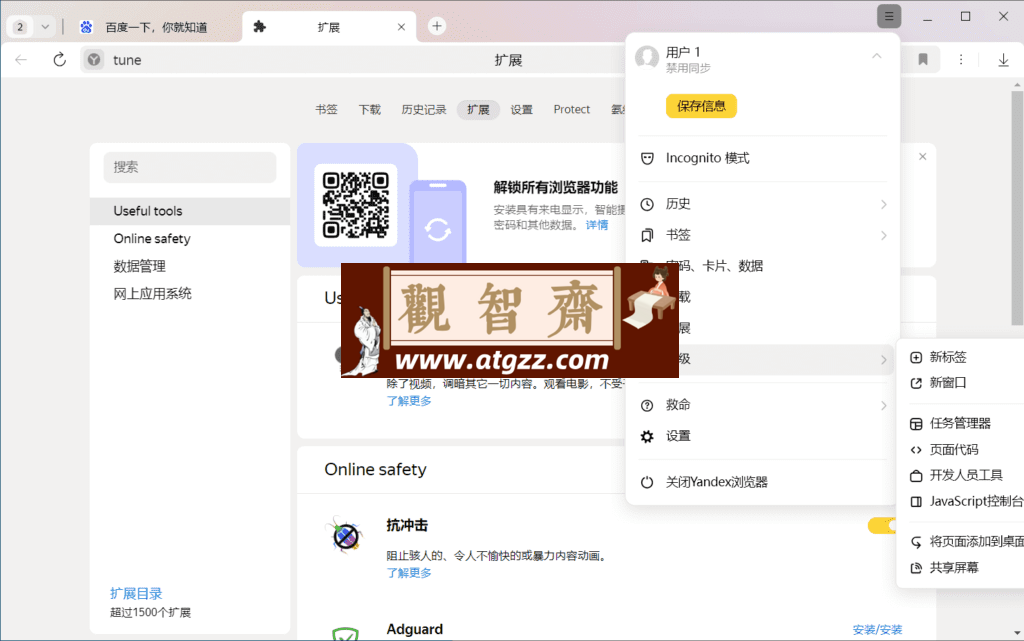This screenshot has height=641, width=1024.
Task: Go to the 历史记录 page tab
Action: (x=423, y=110)
